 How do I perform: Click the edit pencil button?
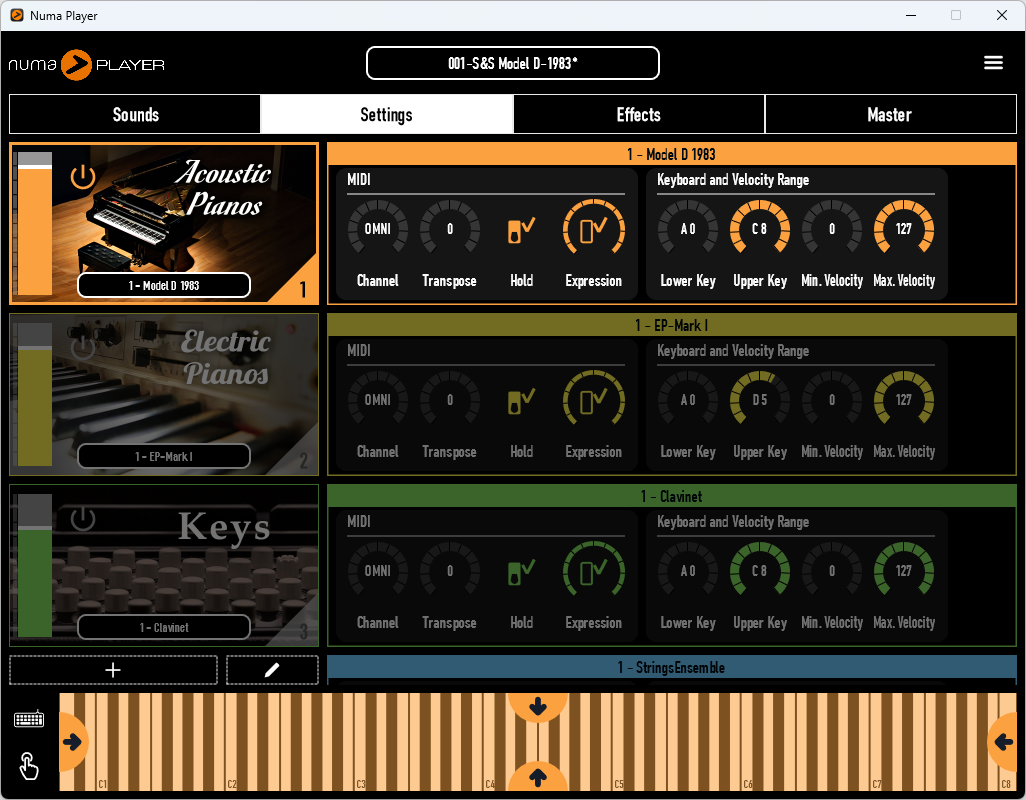(x=272, y=670)
